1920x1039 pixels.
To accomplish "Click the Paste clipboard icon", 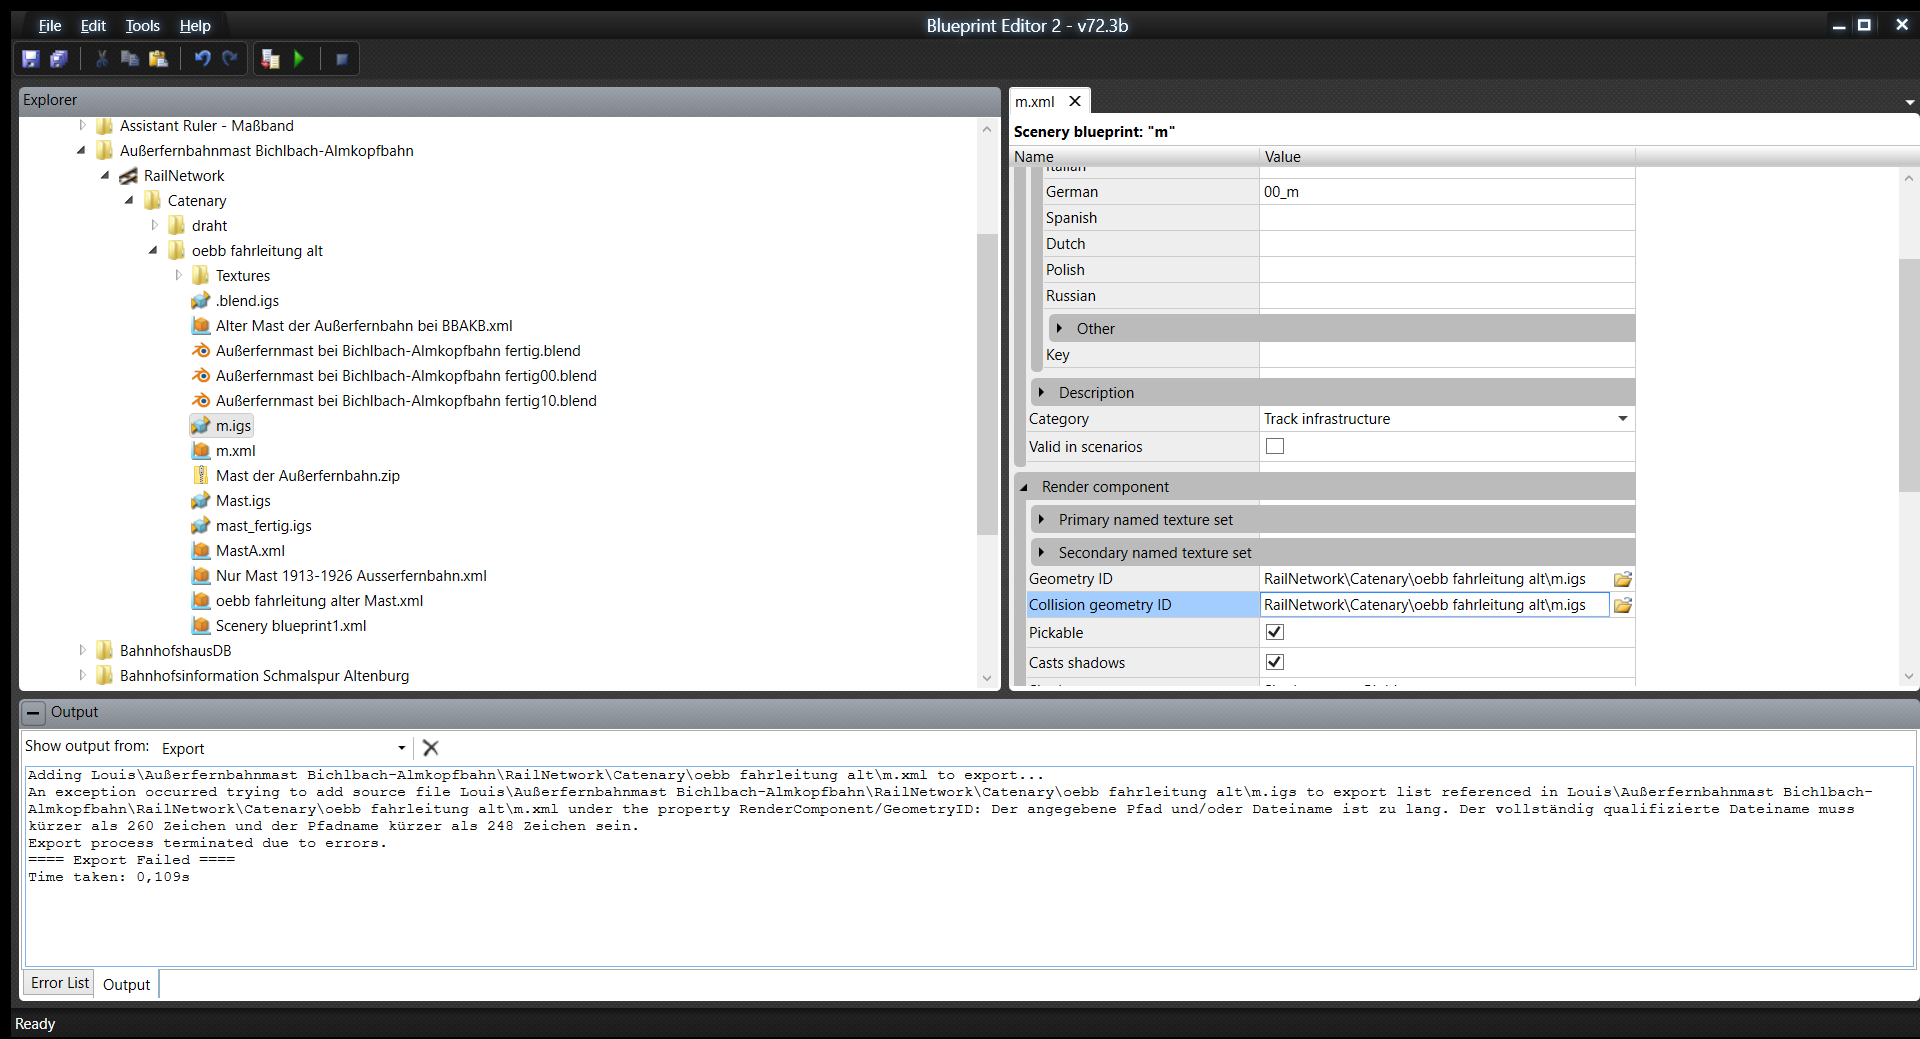I will [x=158, y=59].
